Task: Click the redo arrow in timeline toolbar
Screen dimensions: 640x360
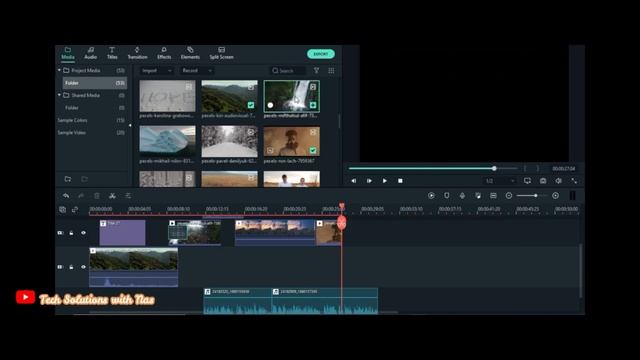Action: tap(81, 196)
